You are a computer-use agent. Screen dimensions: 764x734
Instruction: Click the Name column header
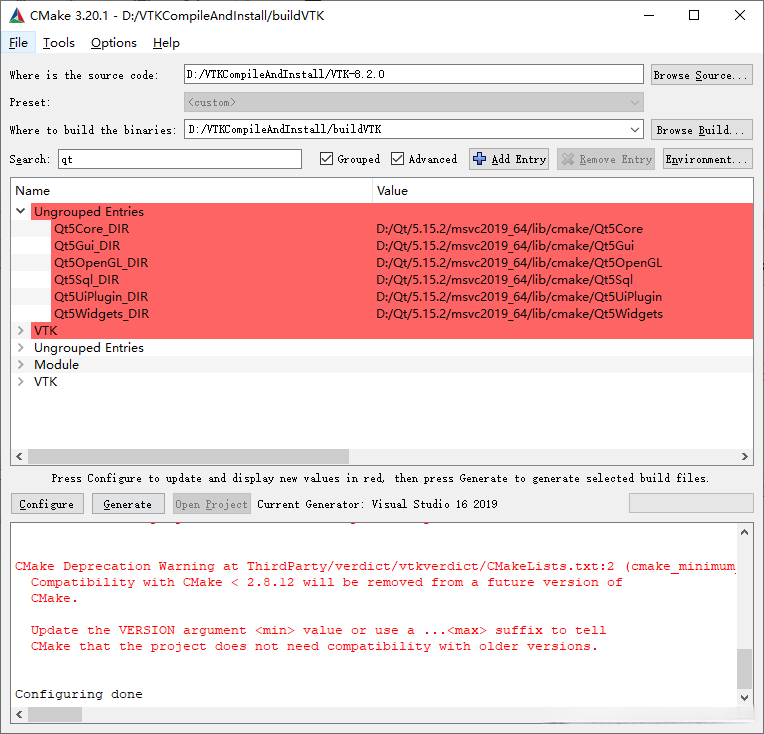(x=191, y=191)
